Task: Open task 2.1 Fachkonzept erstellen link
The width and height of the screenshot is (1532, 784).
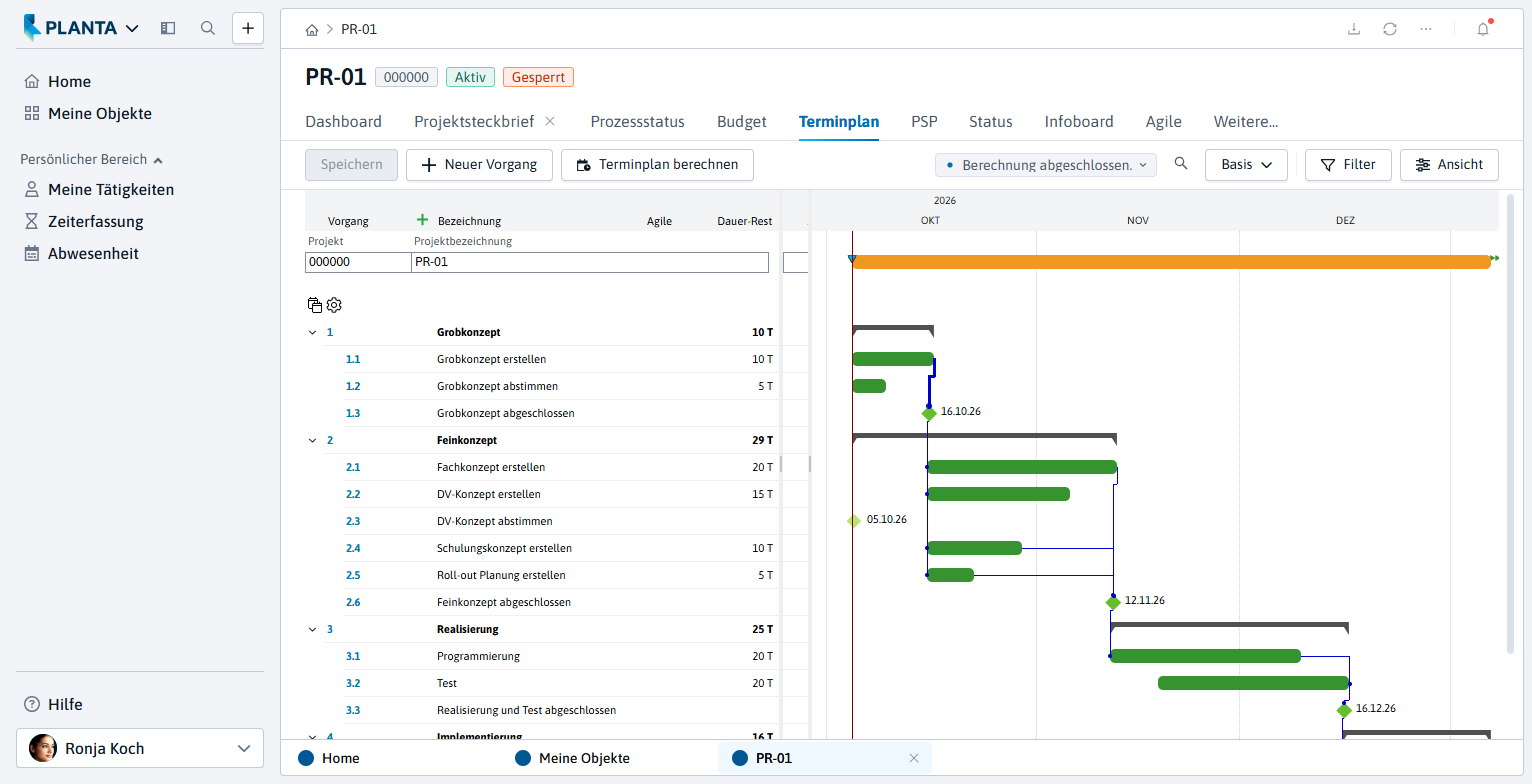Action: pyautogui.click(x=353, y=467)
